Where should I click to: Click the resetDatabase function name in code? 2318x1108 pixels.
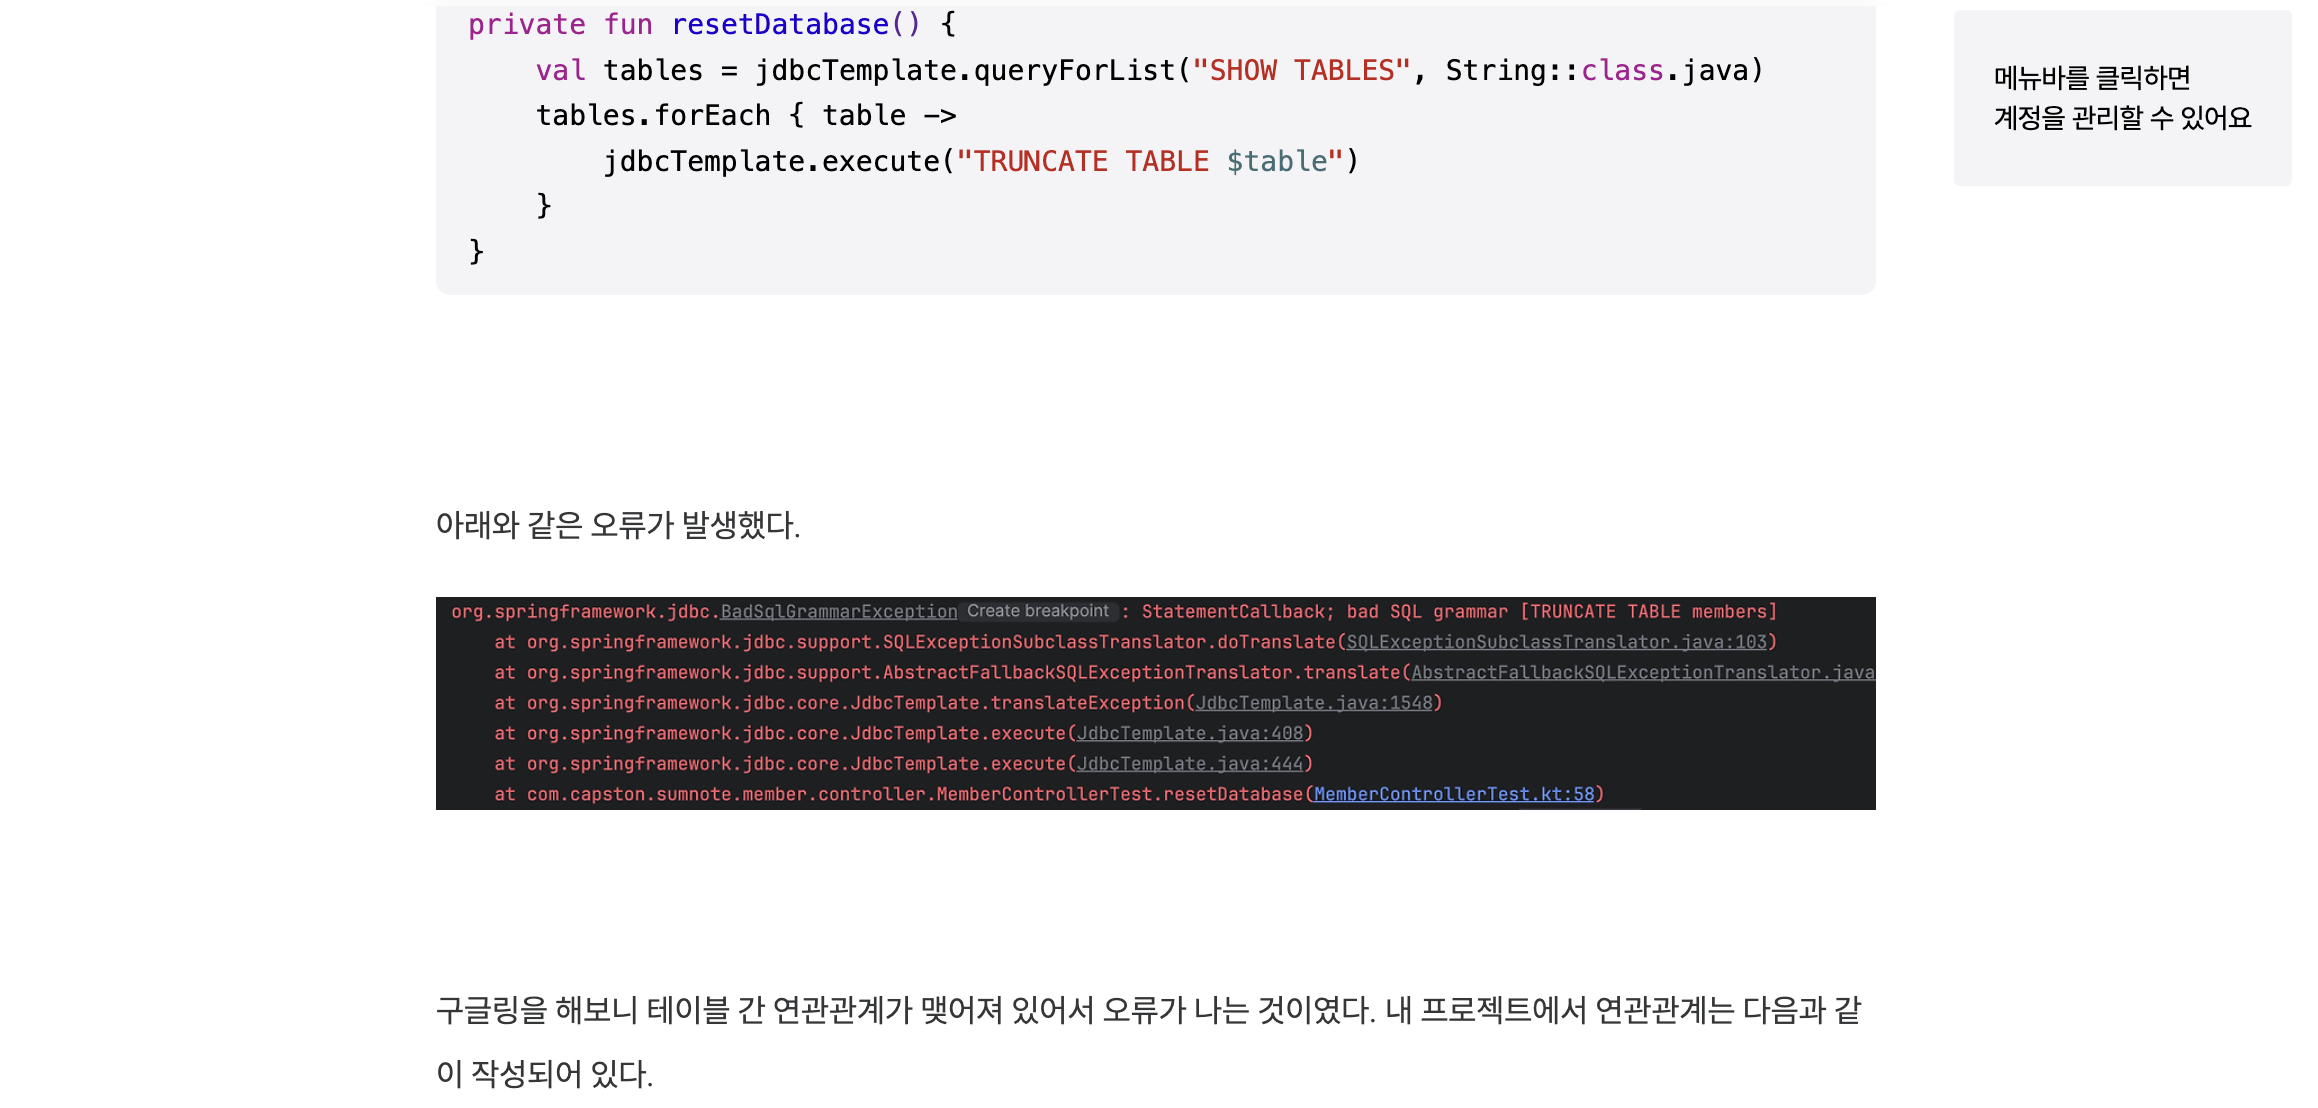point(780,24)
